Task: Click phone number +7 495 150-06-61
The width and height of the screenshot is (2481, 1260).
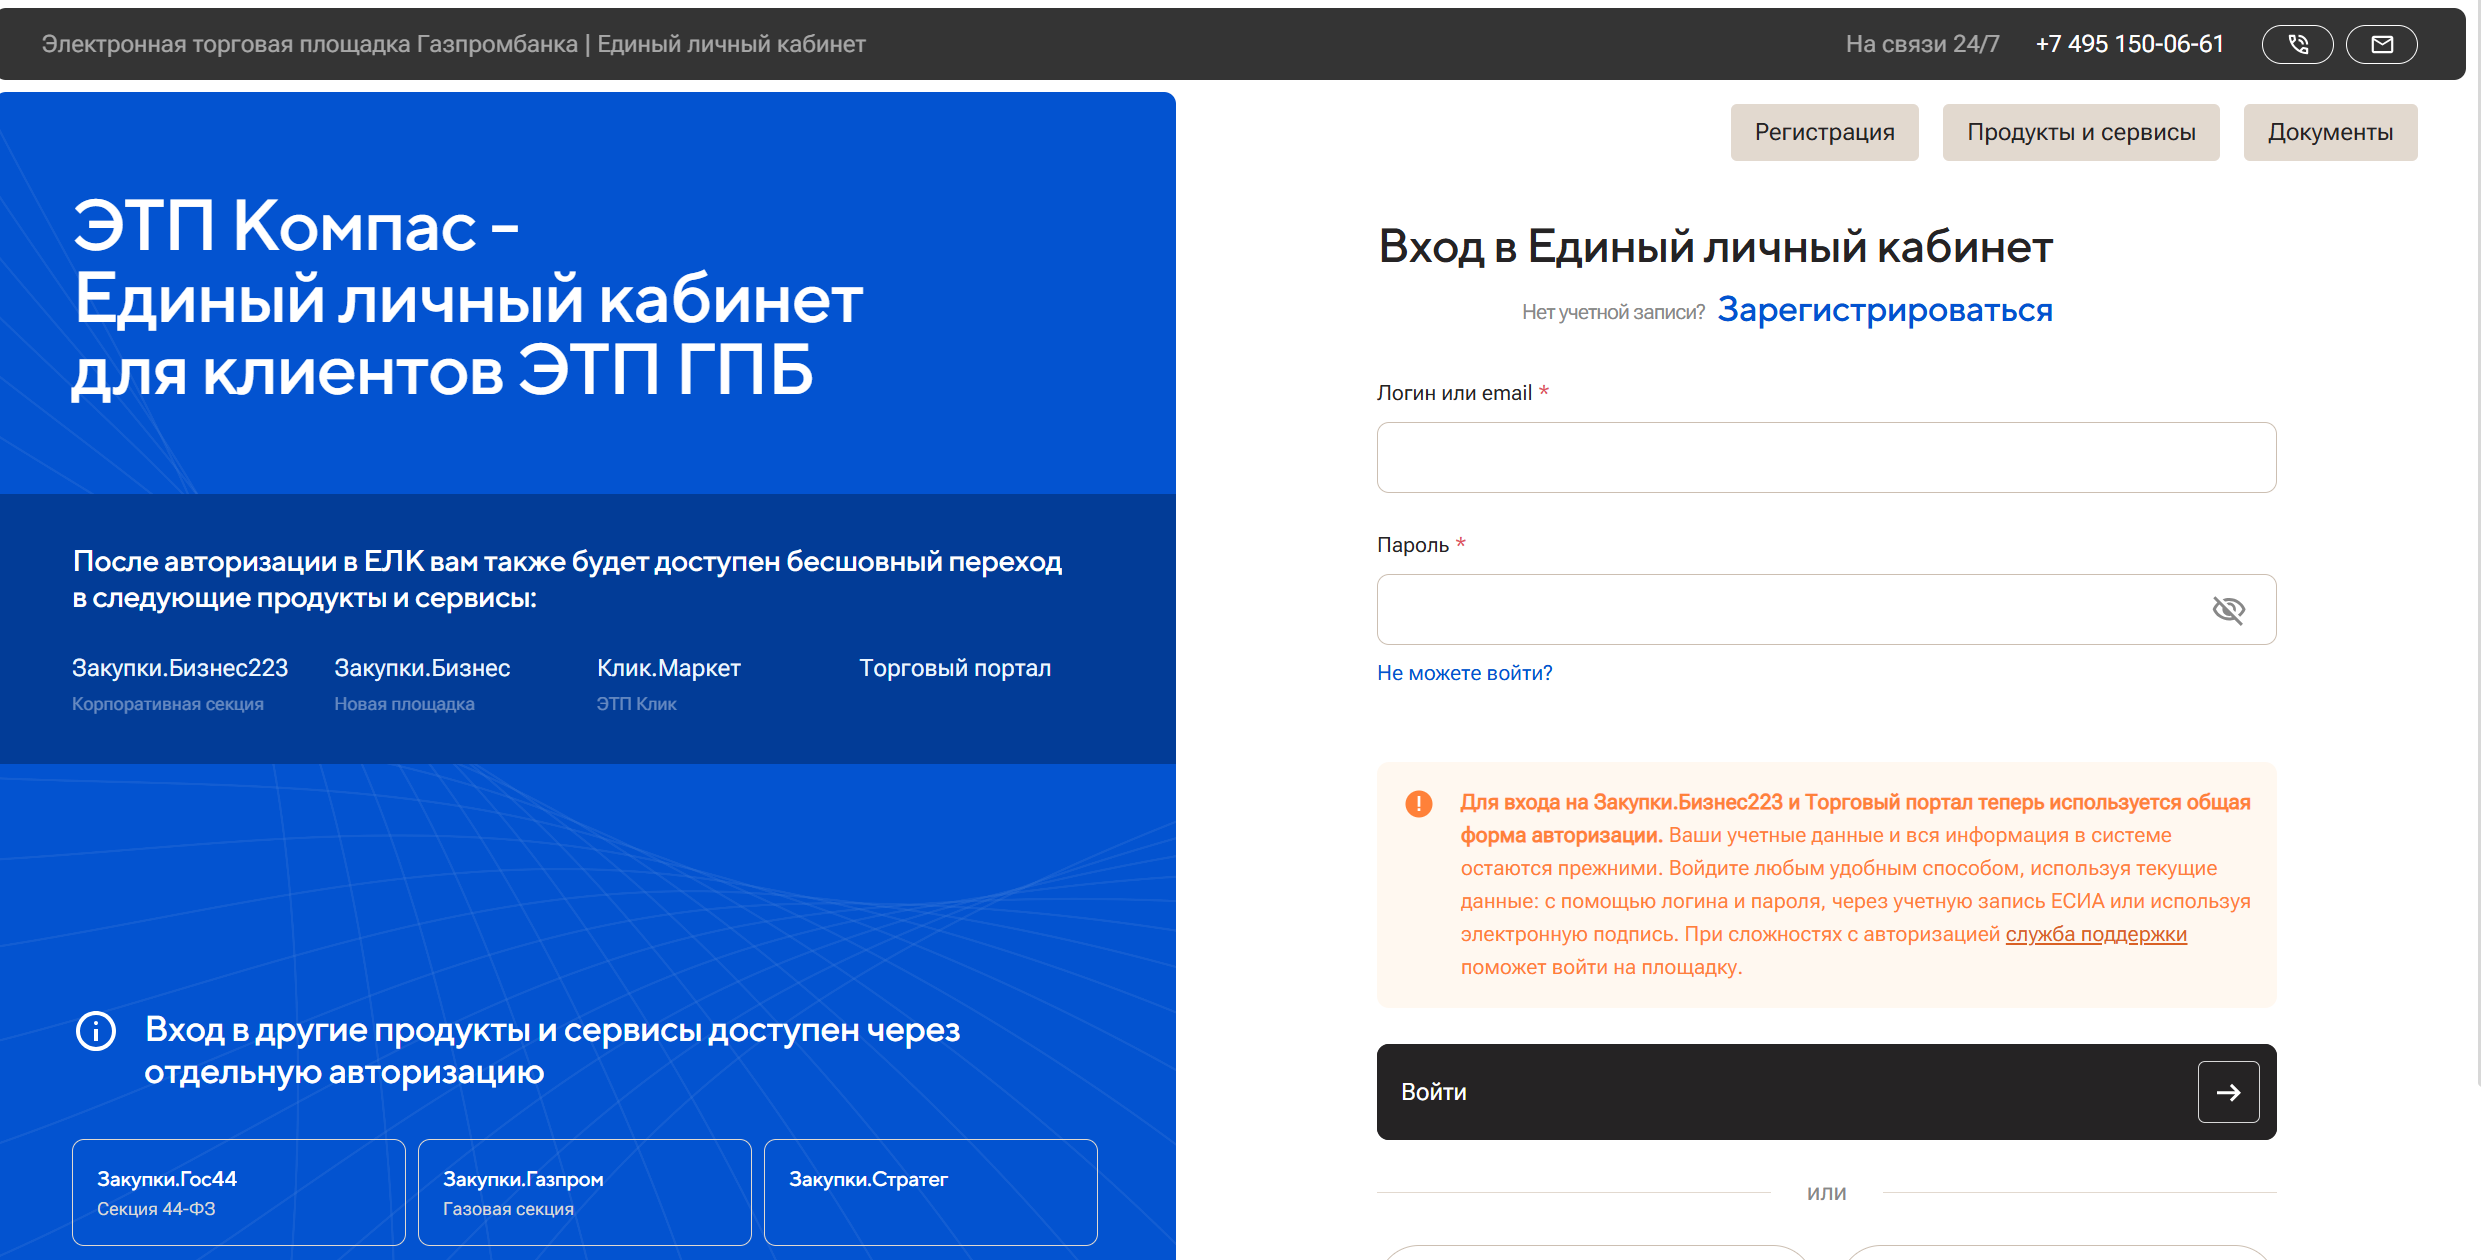Action: click(2129, 44)
